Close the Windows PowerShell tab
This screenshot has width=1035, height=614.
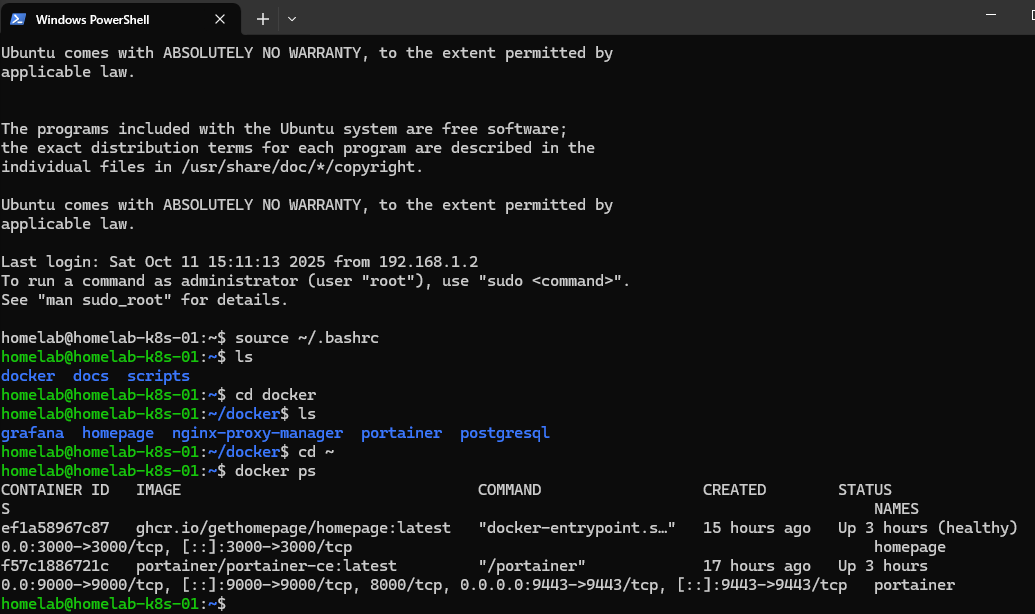coord(220,19)
